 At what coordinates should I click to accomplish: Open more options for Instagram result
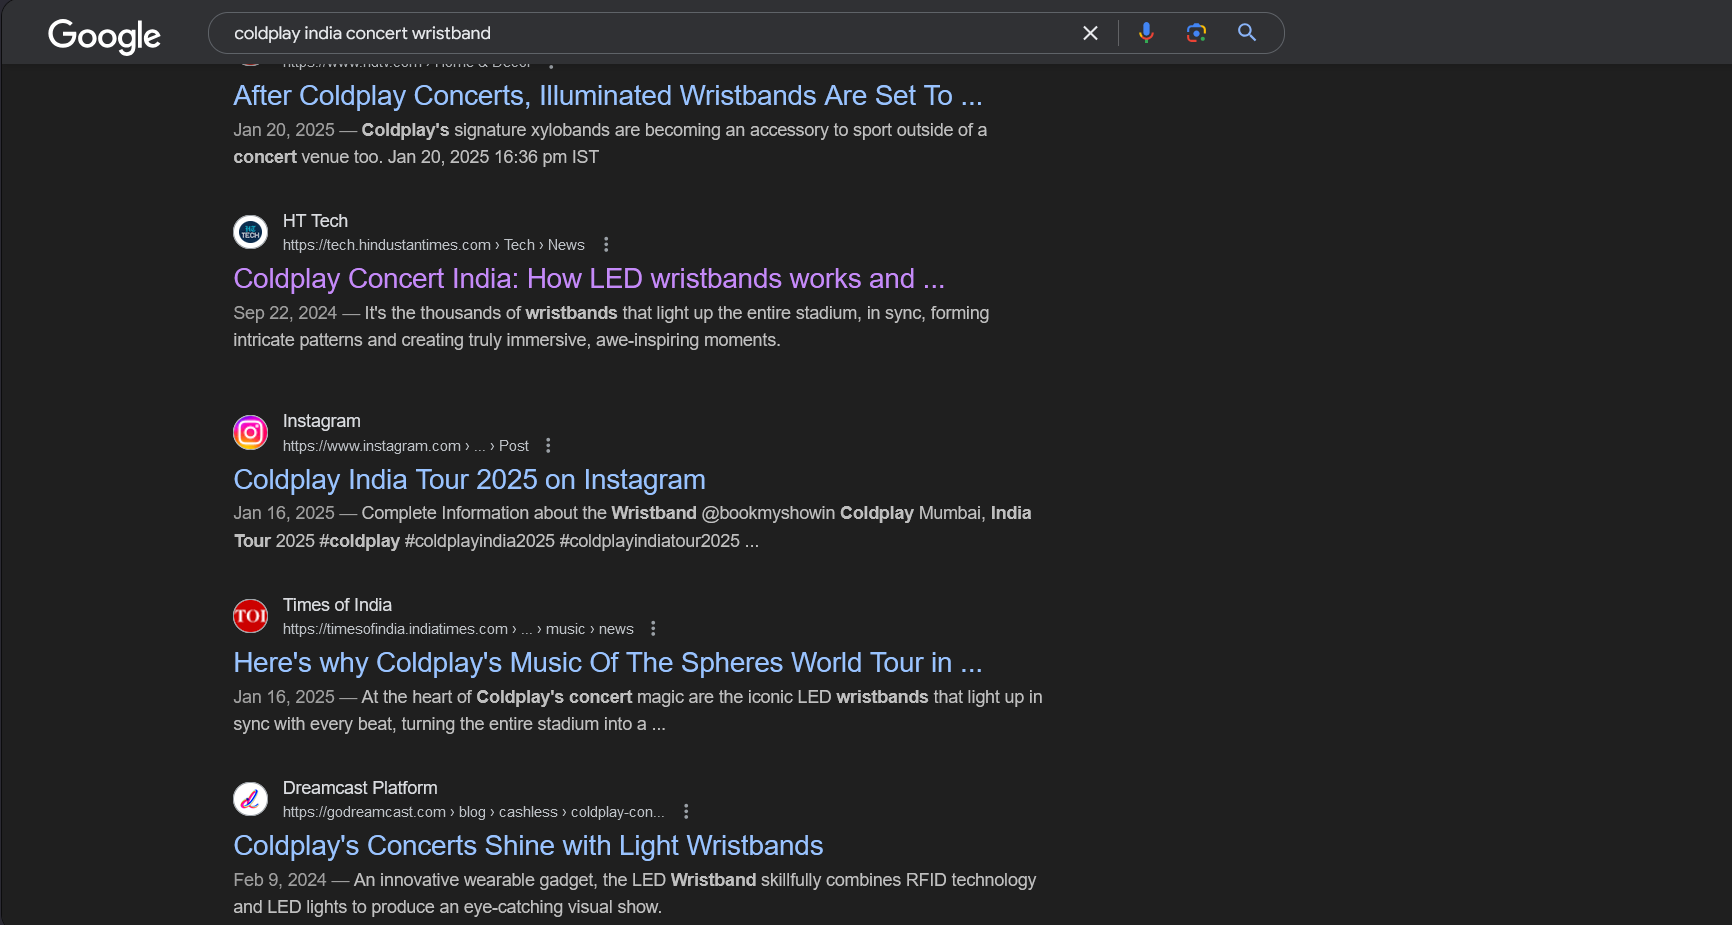pos(548,446)
